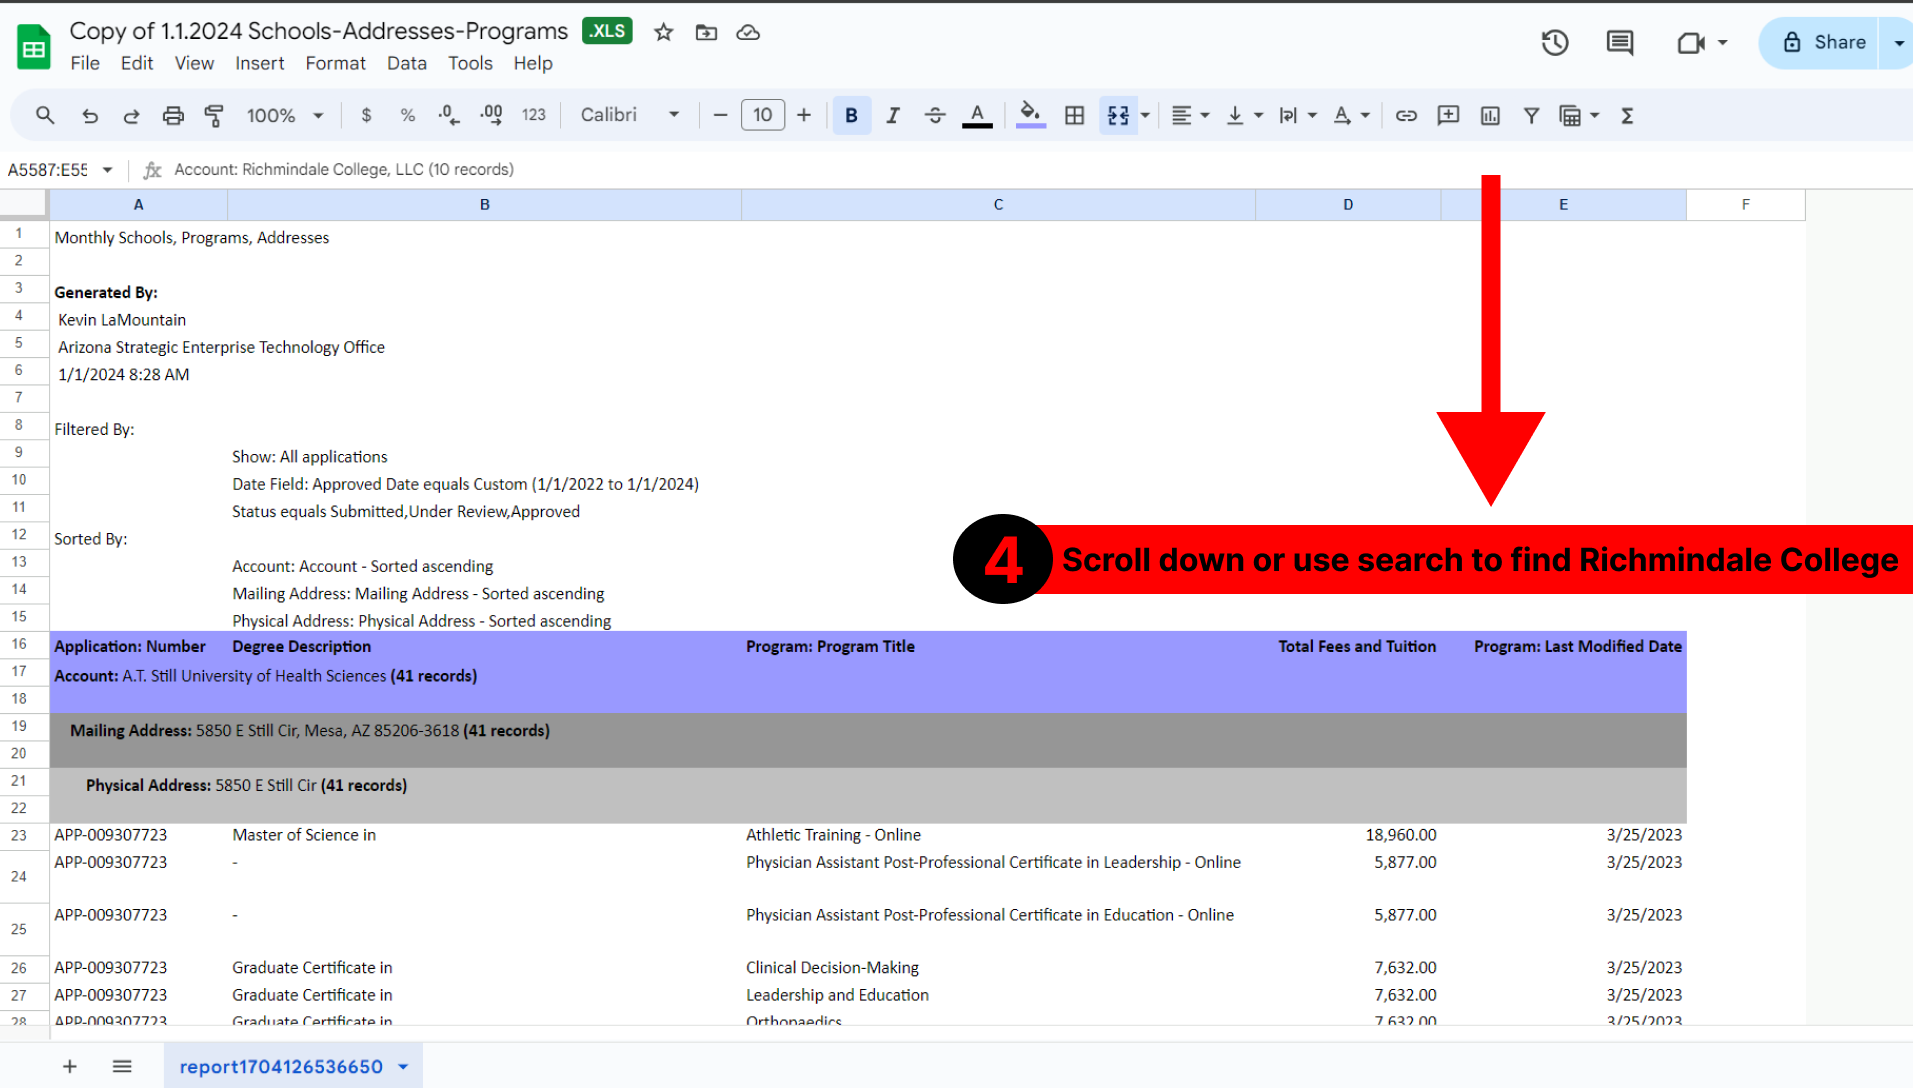1913x1088 pixels.
Task: Show the all sheets list
Action: (x=122, y=1066)
